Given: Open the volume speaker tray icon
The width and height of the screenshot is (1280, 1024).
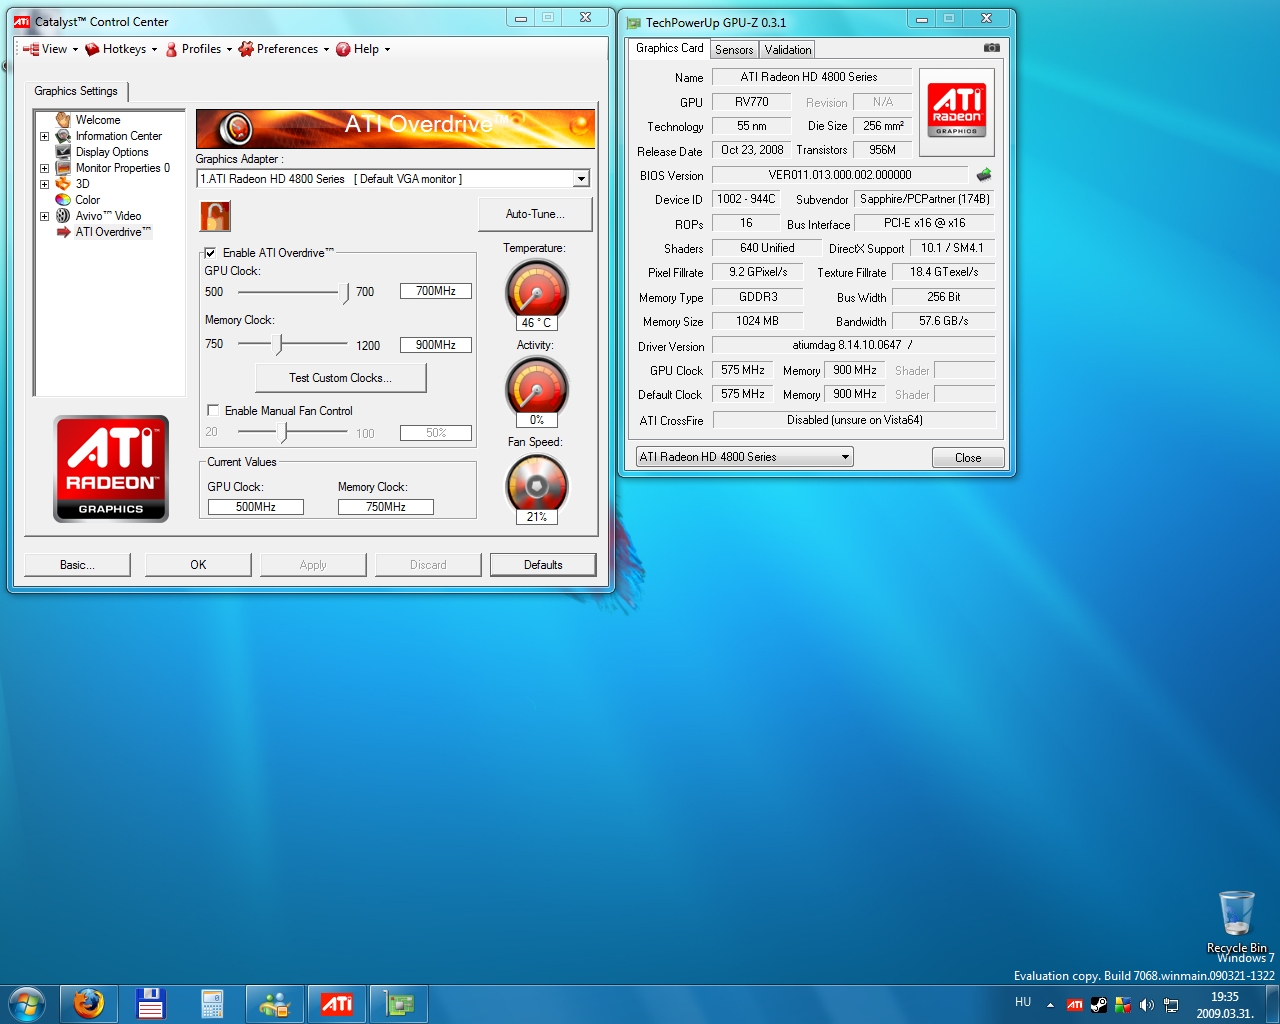Looking at the screenshot, I should [x=1147, y=1005].
